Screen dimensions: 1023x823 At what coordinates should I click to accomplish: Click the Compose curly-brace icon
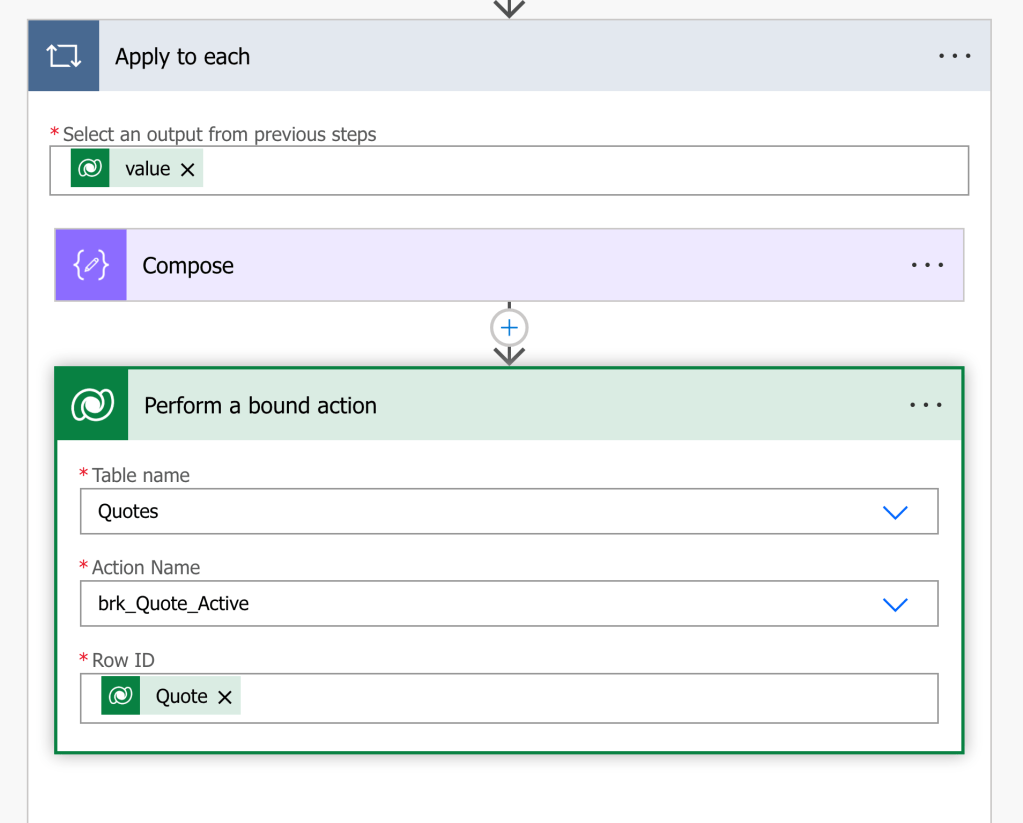pyautogui.click(x=91, y=265)
